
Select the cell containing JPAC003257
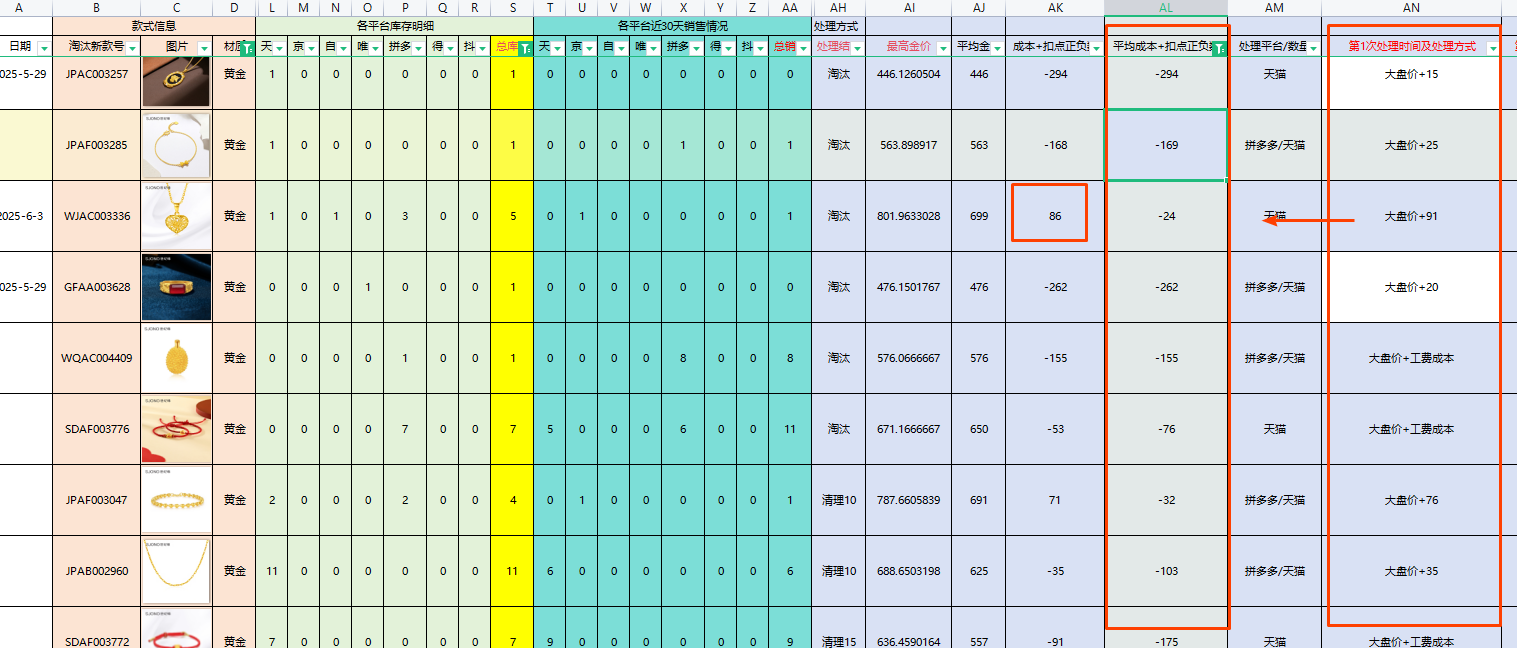point(96,74)
